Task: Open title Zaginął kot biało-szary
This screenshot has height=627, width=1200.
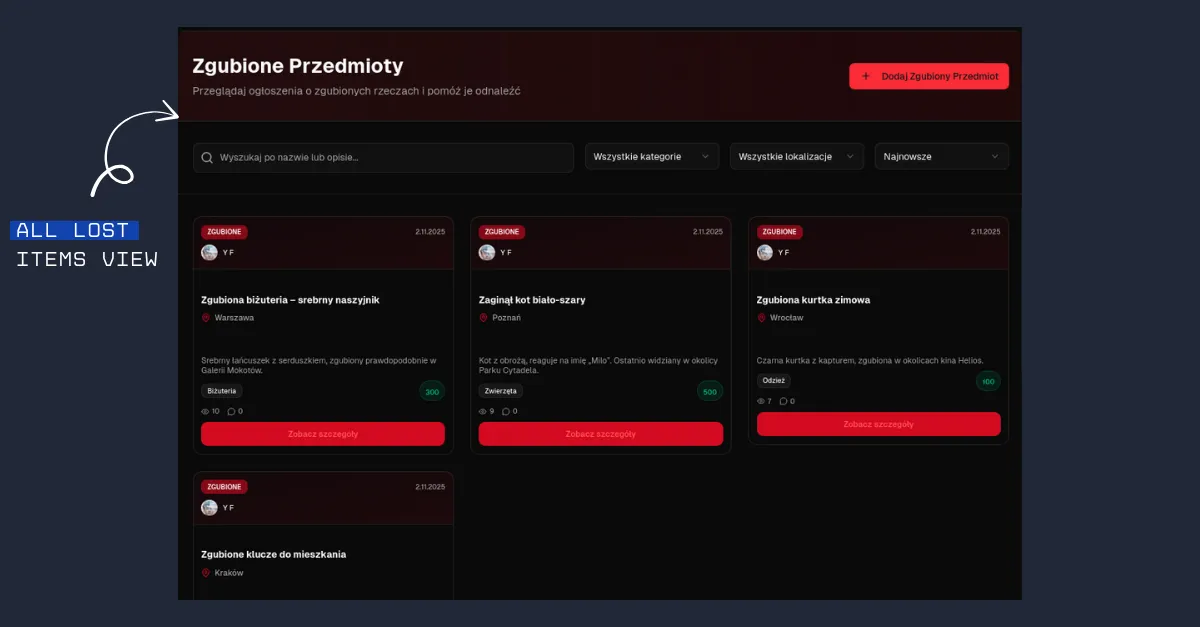Action: (532, 300)
